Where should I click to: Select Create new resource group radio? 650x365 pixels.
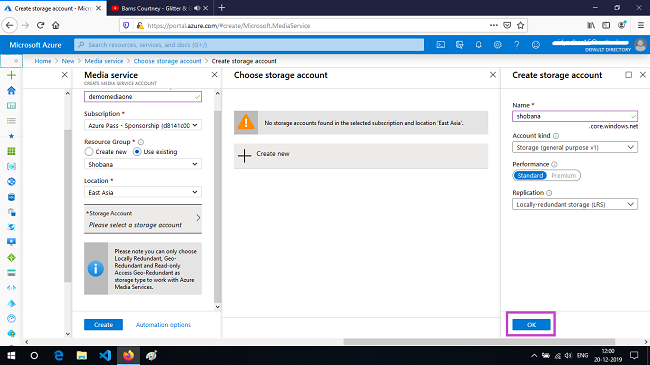(89, 152)
